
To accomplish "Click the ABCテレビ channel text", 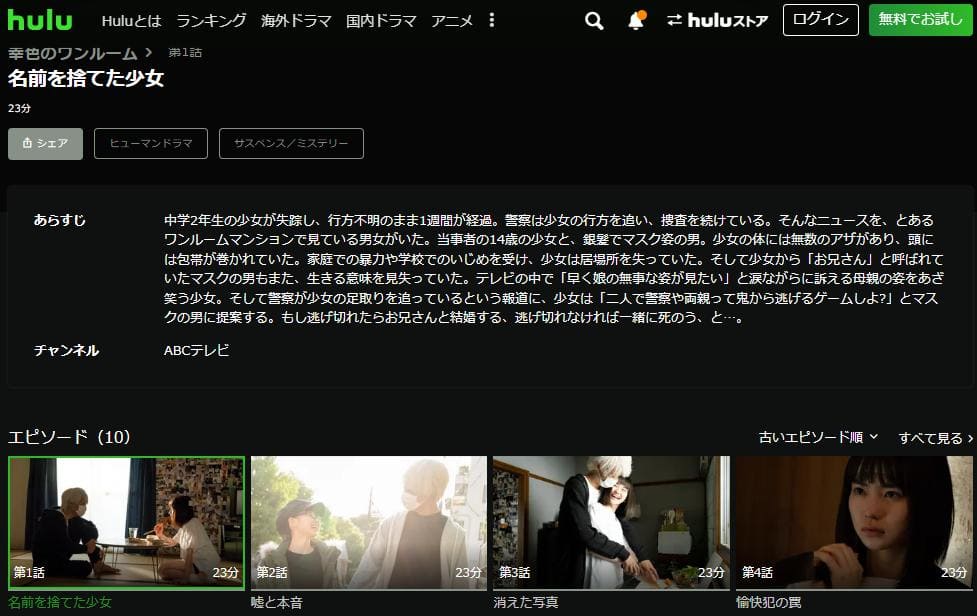I will pos(196,351).
